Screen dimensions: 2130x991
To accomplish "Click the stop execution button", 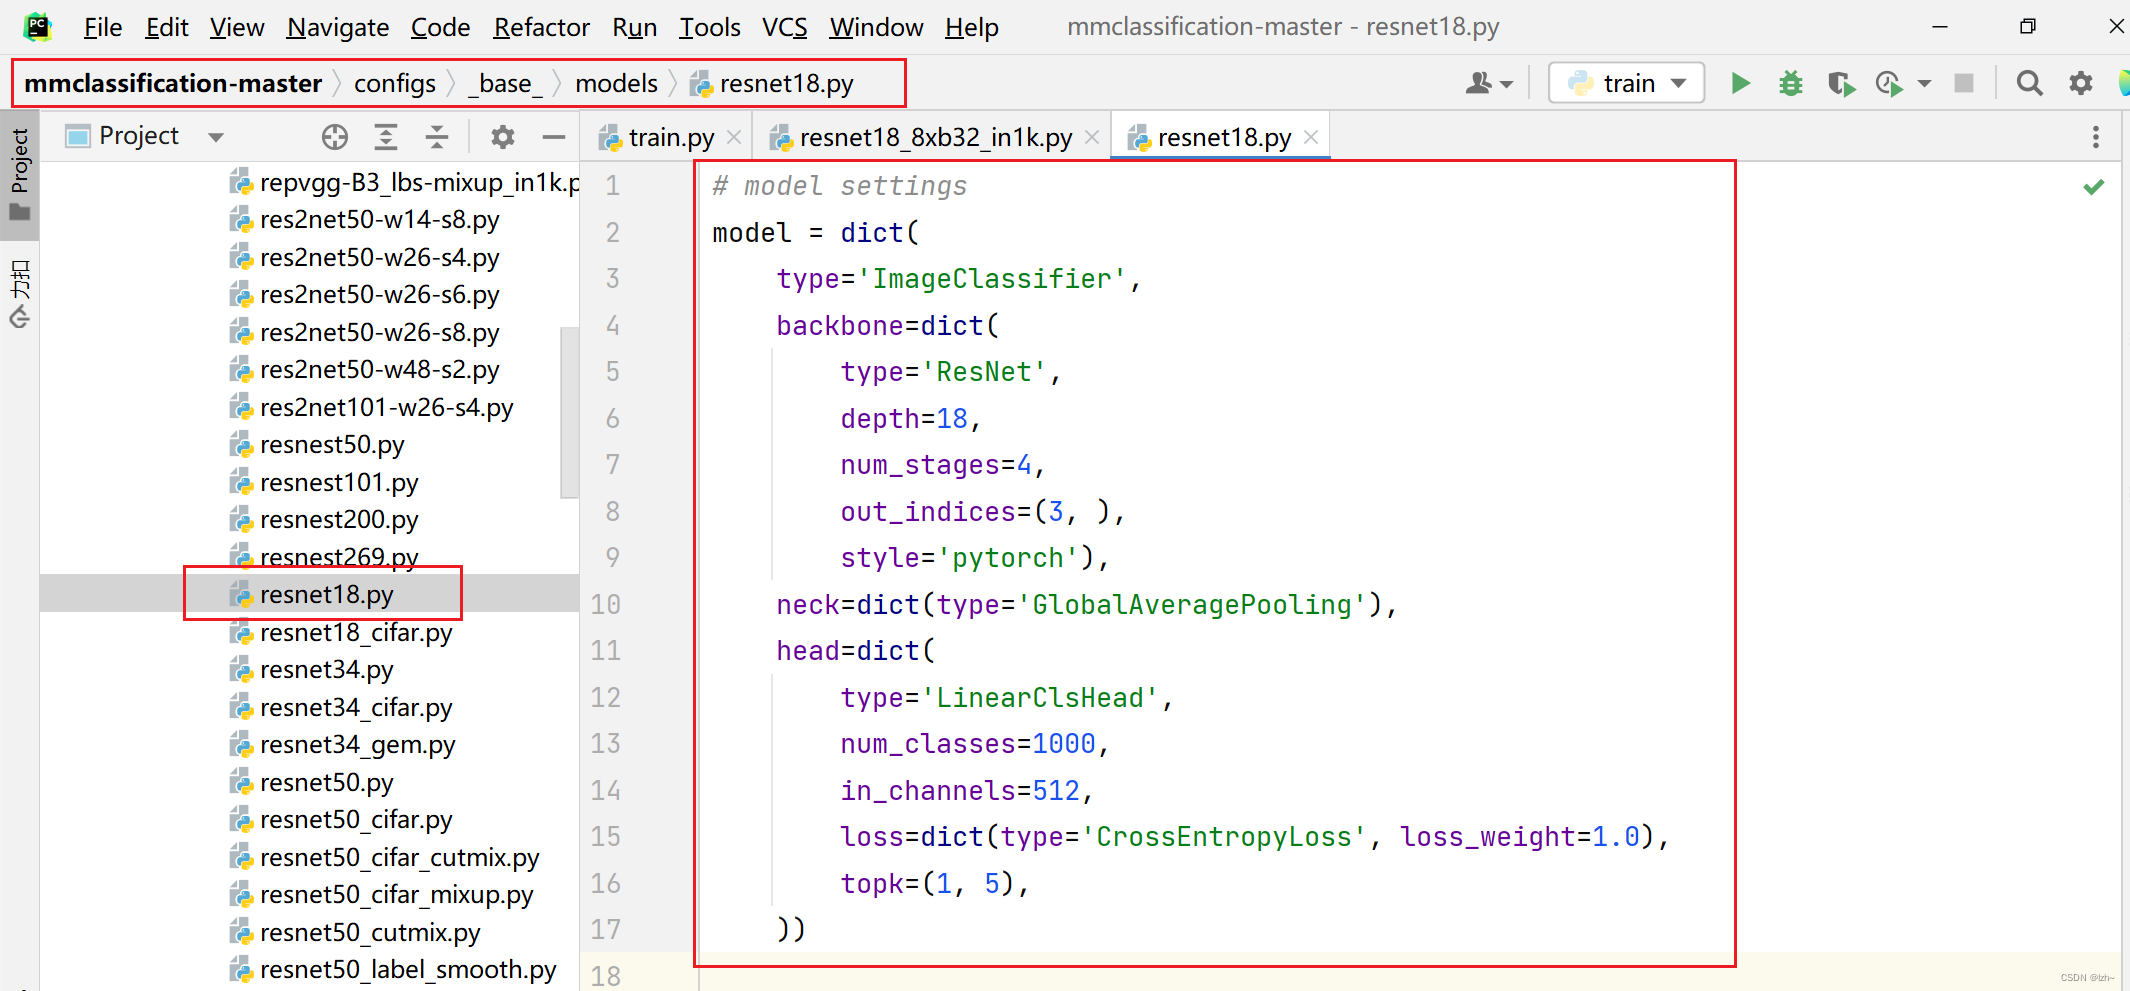I will (x=1964, y=83).
